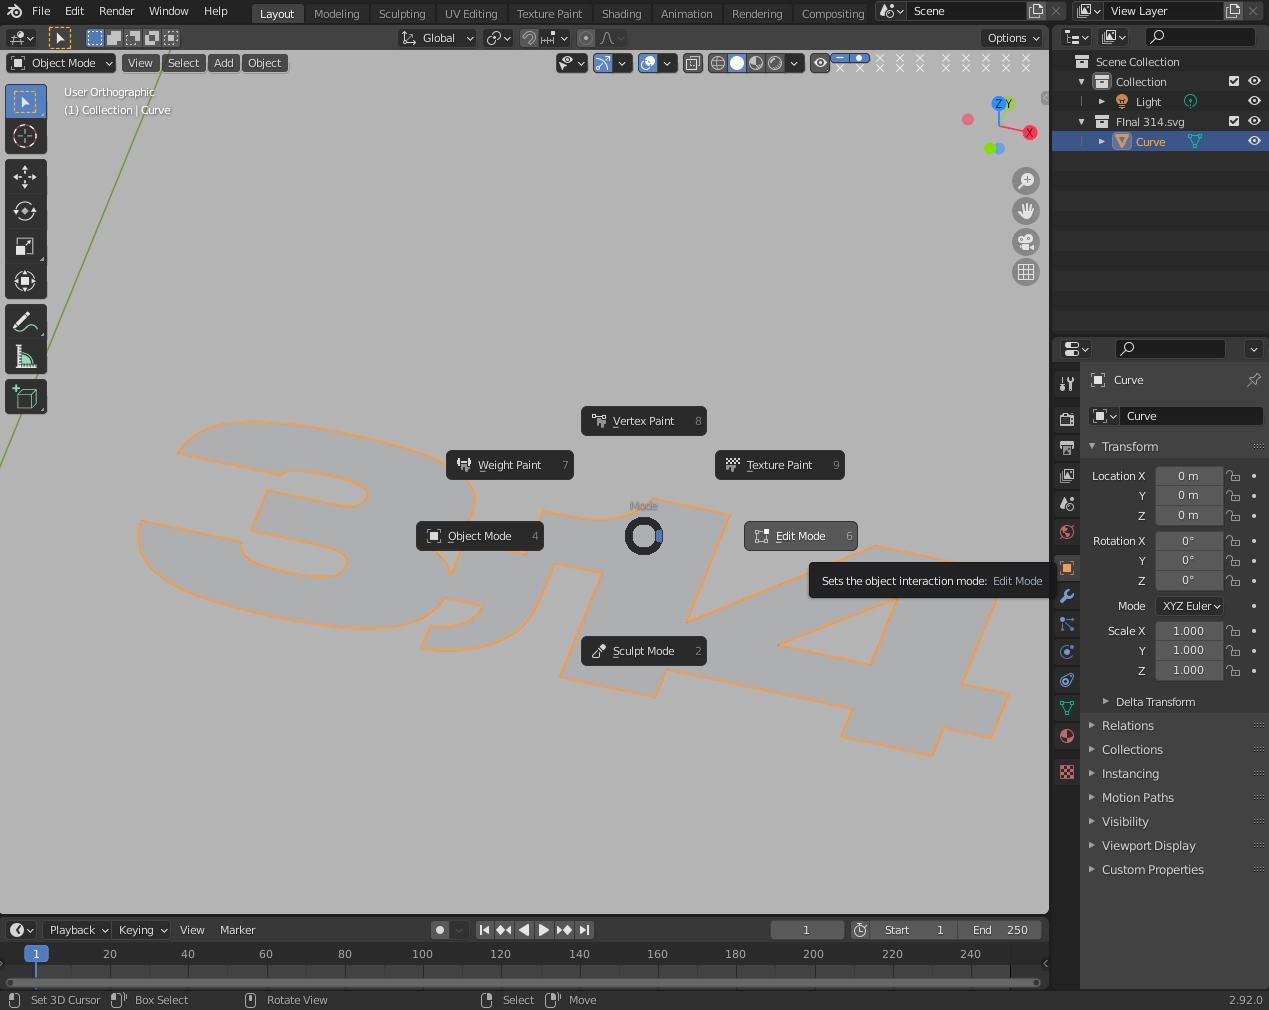Toggle the Location X lock
Viewport: 1269px width, 1010px height.
[1234, 476]
